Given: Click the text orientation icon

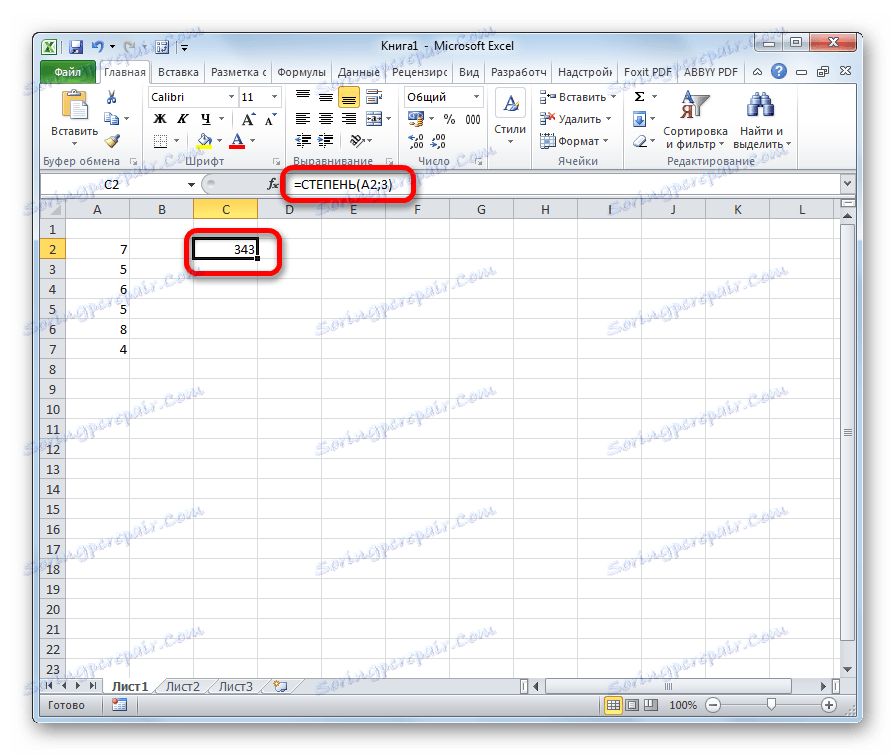Looking at the screenshot, I should [x=357, y=141].
